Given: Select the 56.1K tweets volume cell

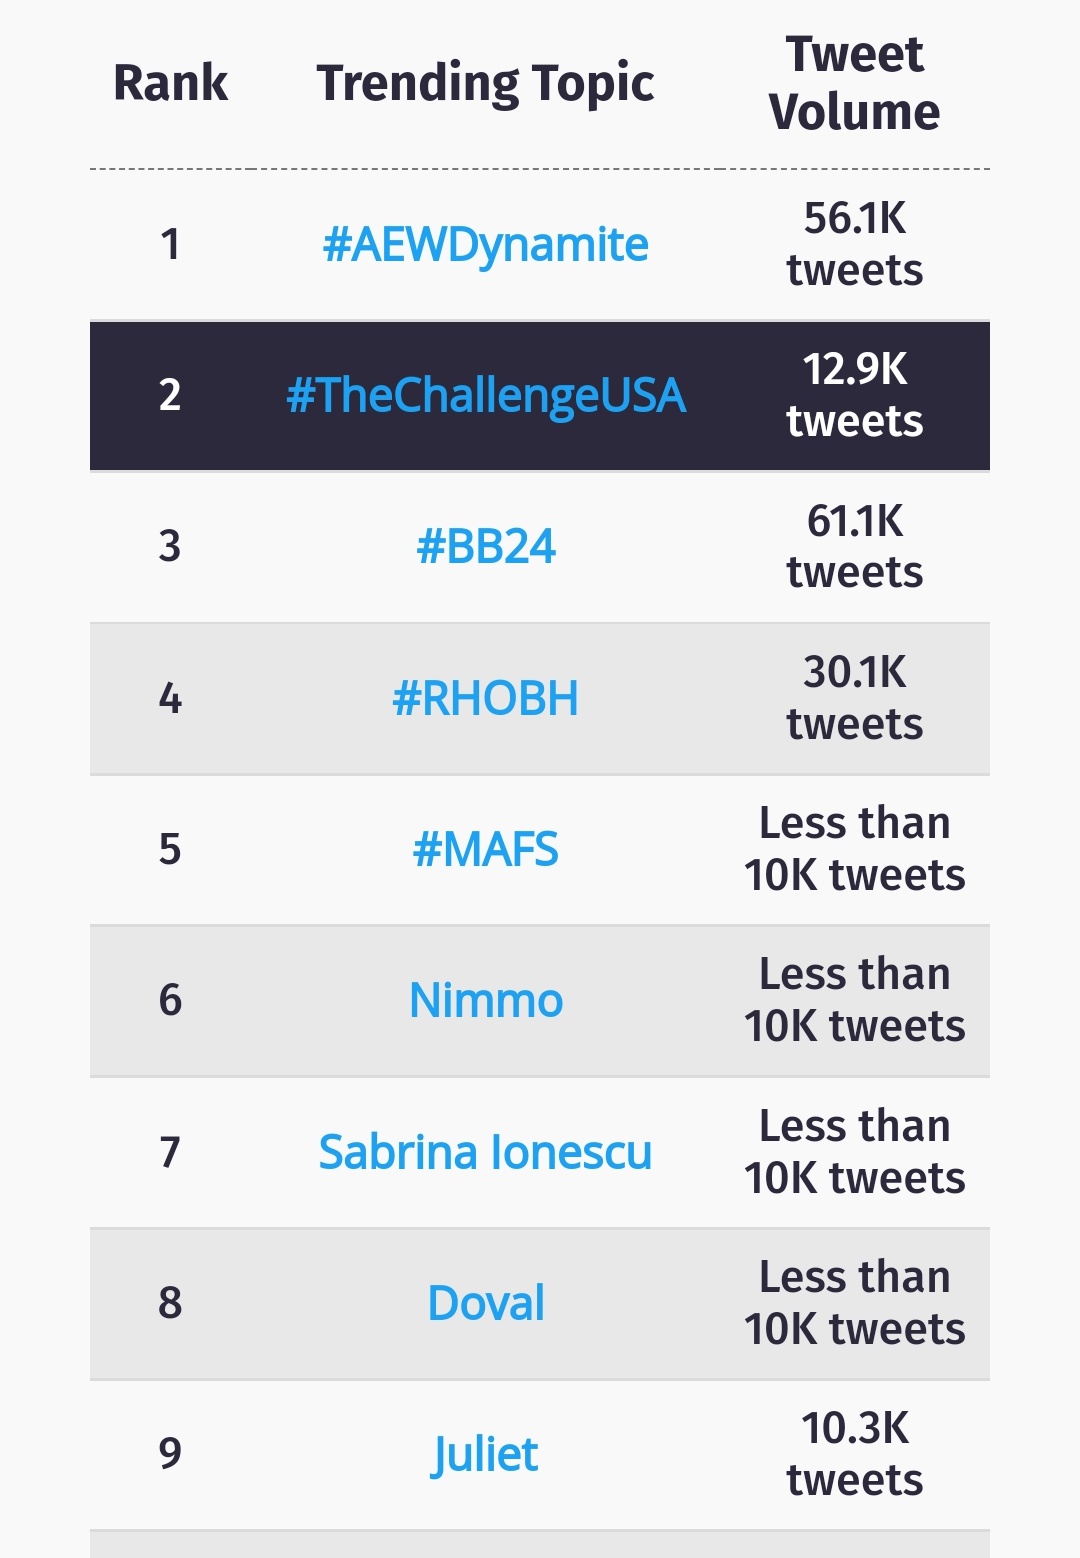Looking at the screenshot, I should click(854, 245).
